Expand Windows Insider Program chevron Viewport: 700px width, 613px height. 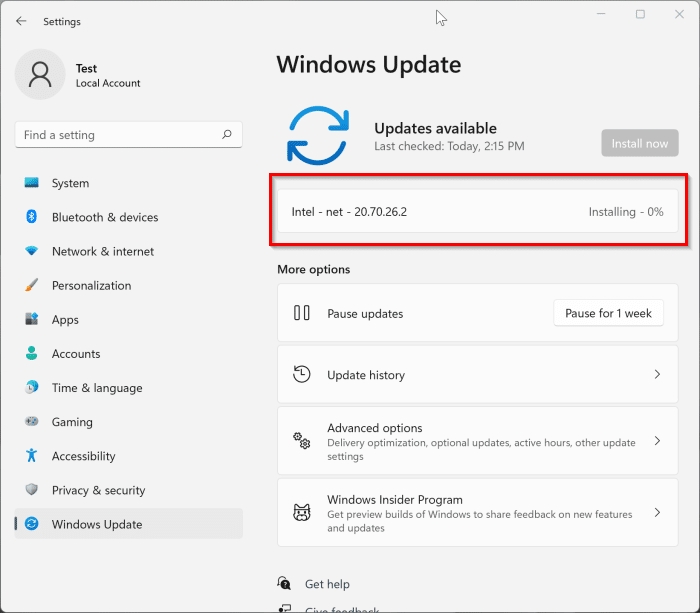(x=657, y=512)
